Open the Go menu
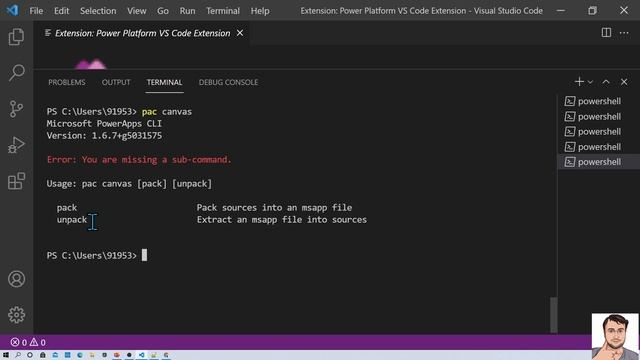Screen dimensions: 640x360 point(163,11)
